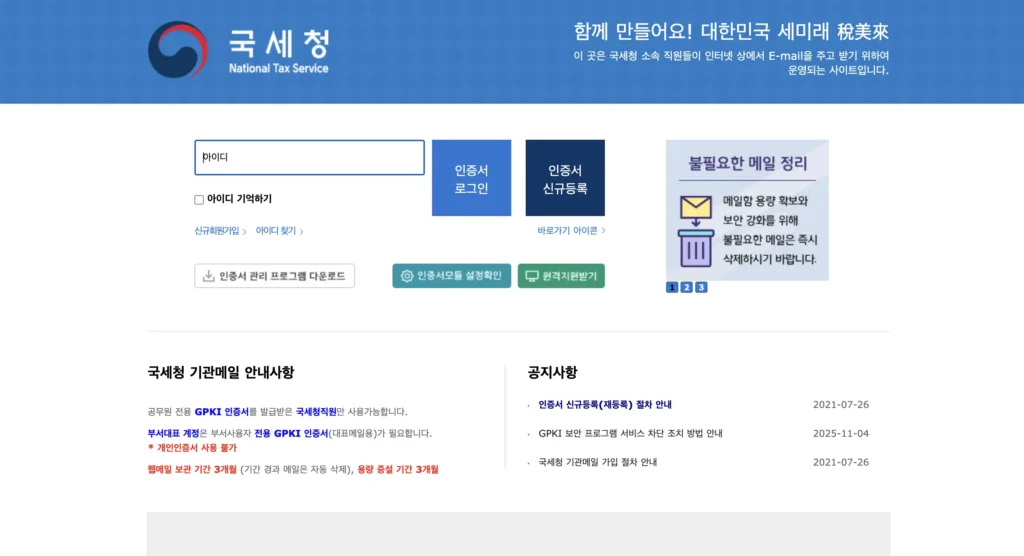This screenshot has width=1024, height=556.
Task: Click the * 개인인증서 사용 불가 text
Action: 192,448
